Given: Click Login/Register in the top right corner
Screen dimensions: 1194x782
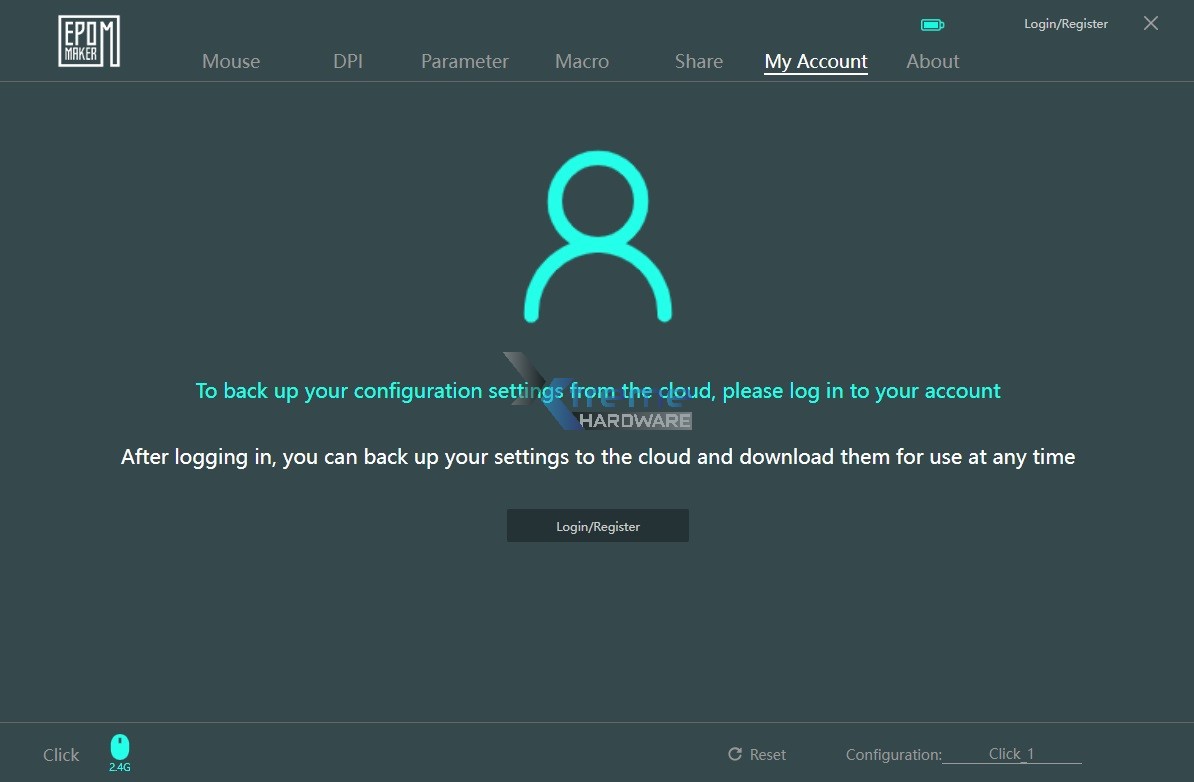Looking at the screenshot, I should tap(1065, 23).
